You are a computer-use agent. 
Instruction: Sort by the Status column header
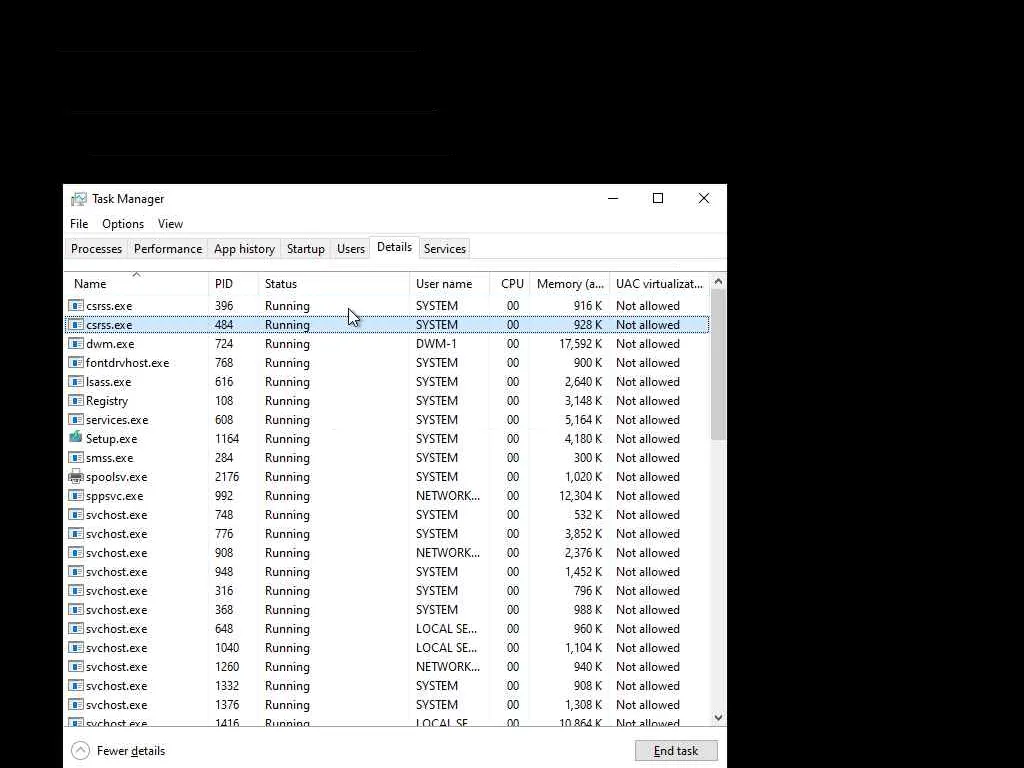coord(334,283)
